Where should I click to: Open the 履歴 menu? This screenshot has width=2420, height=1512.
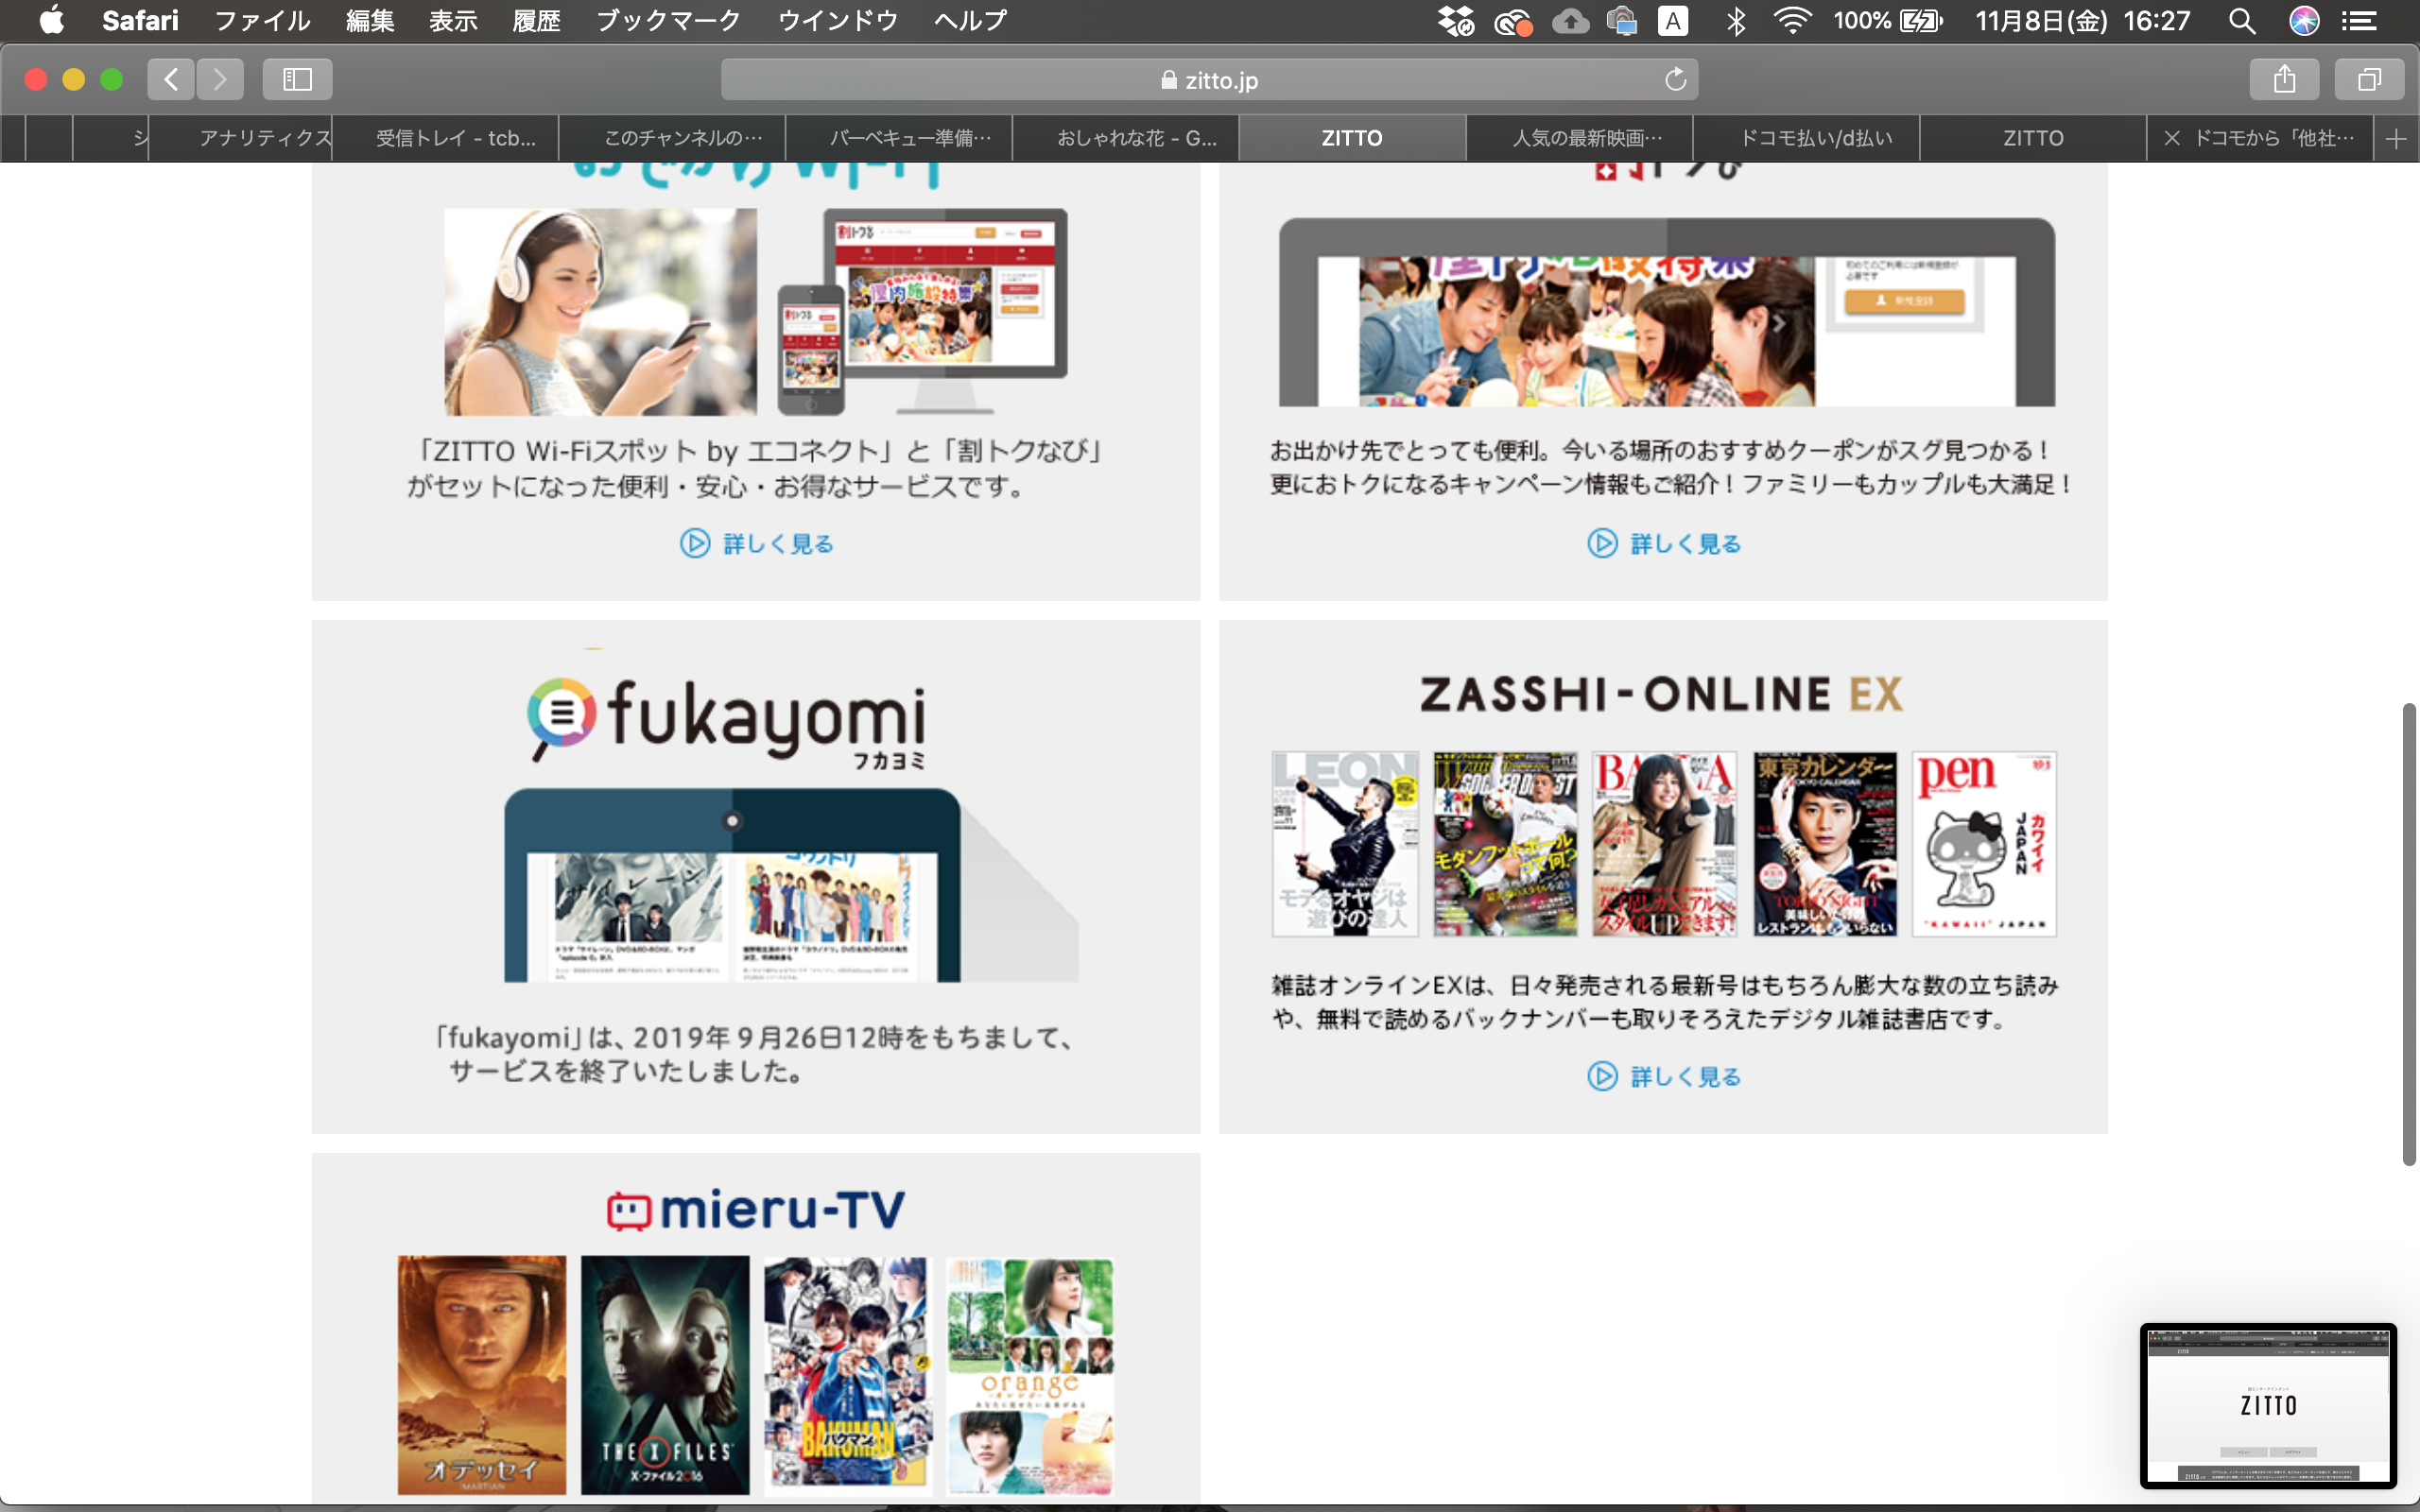536,20
